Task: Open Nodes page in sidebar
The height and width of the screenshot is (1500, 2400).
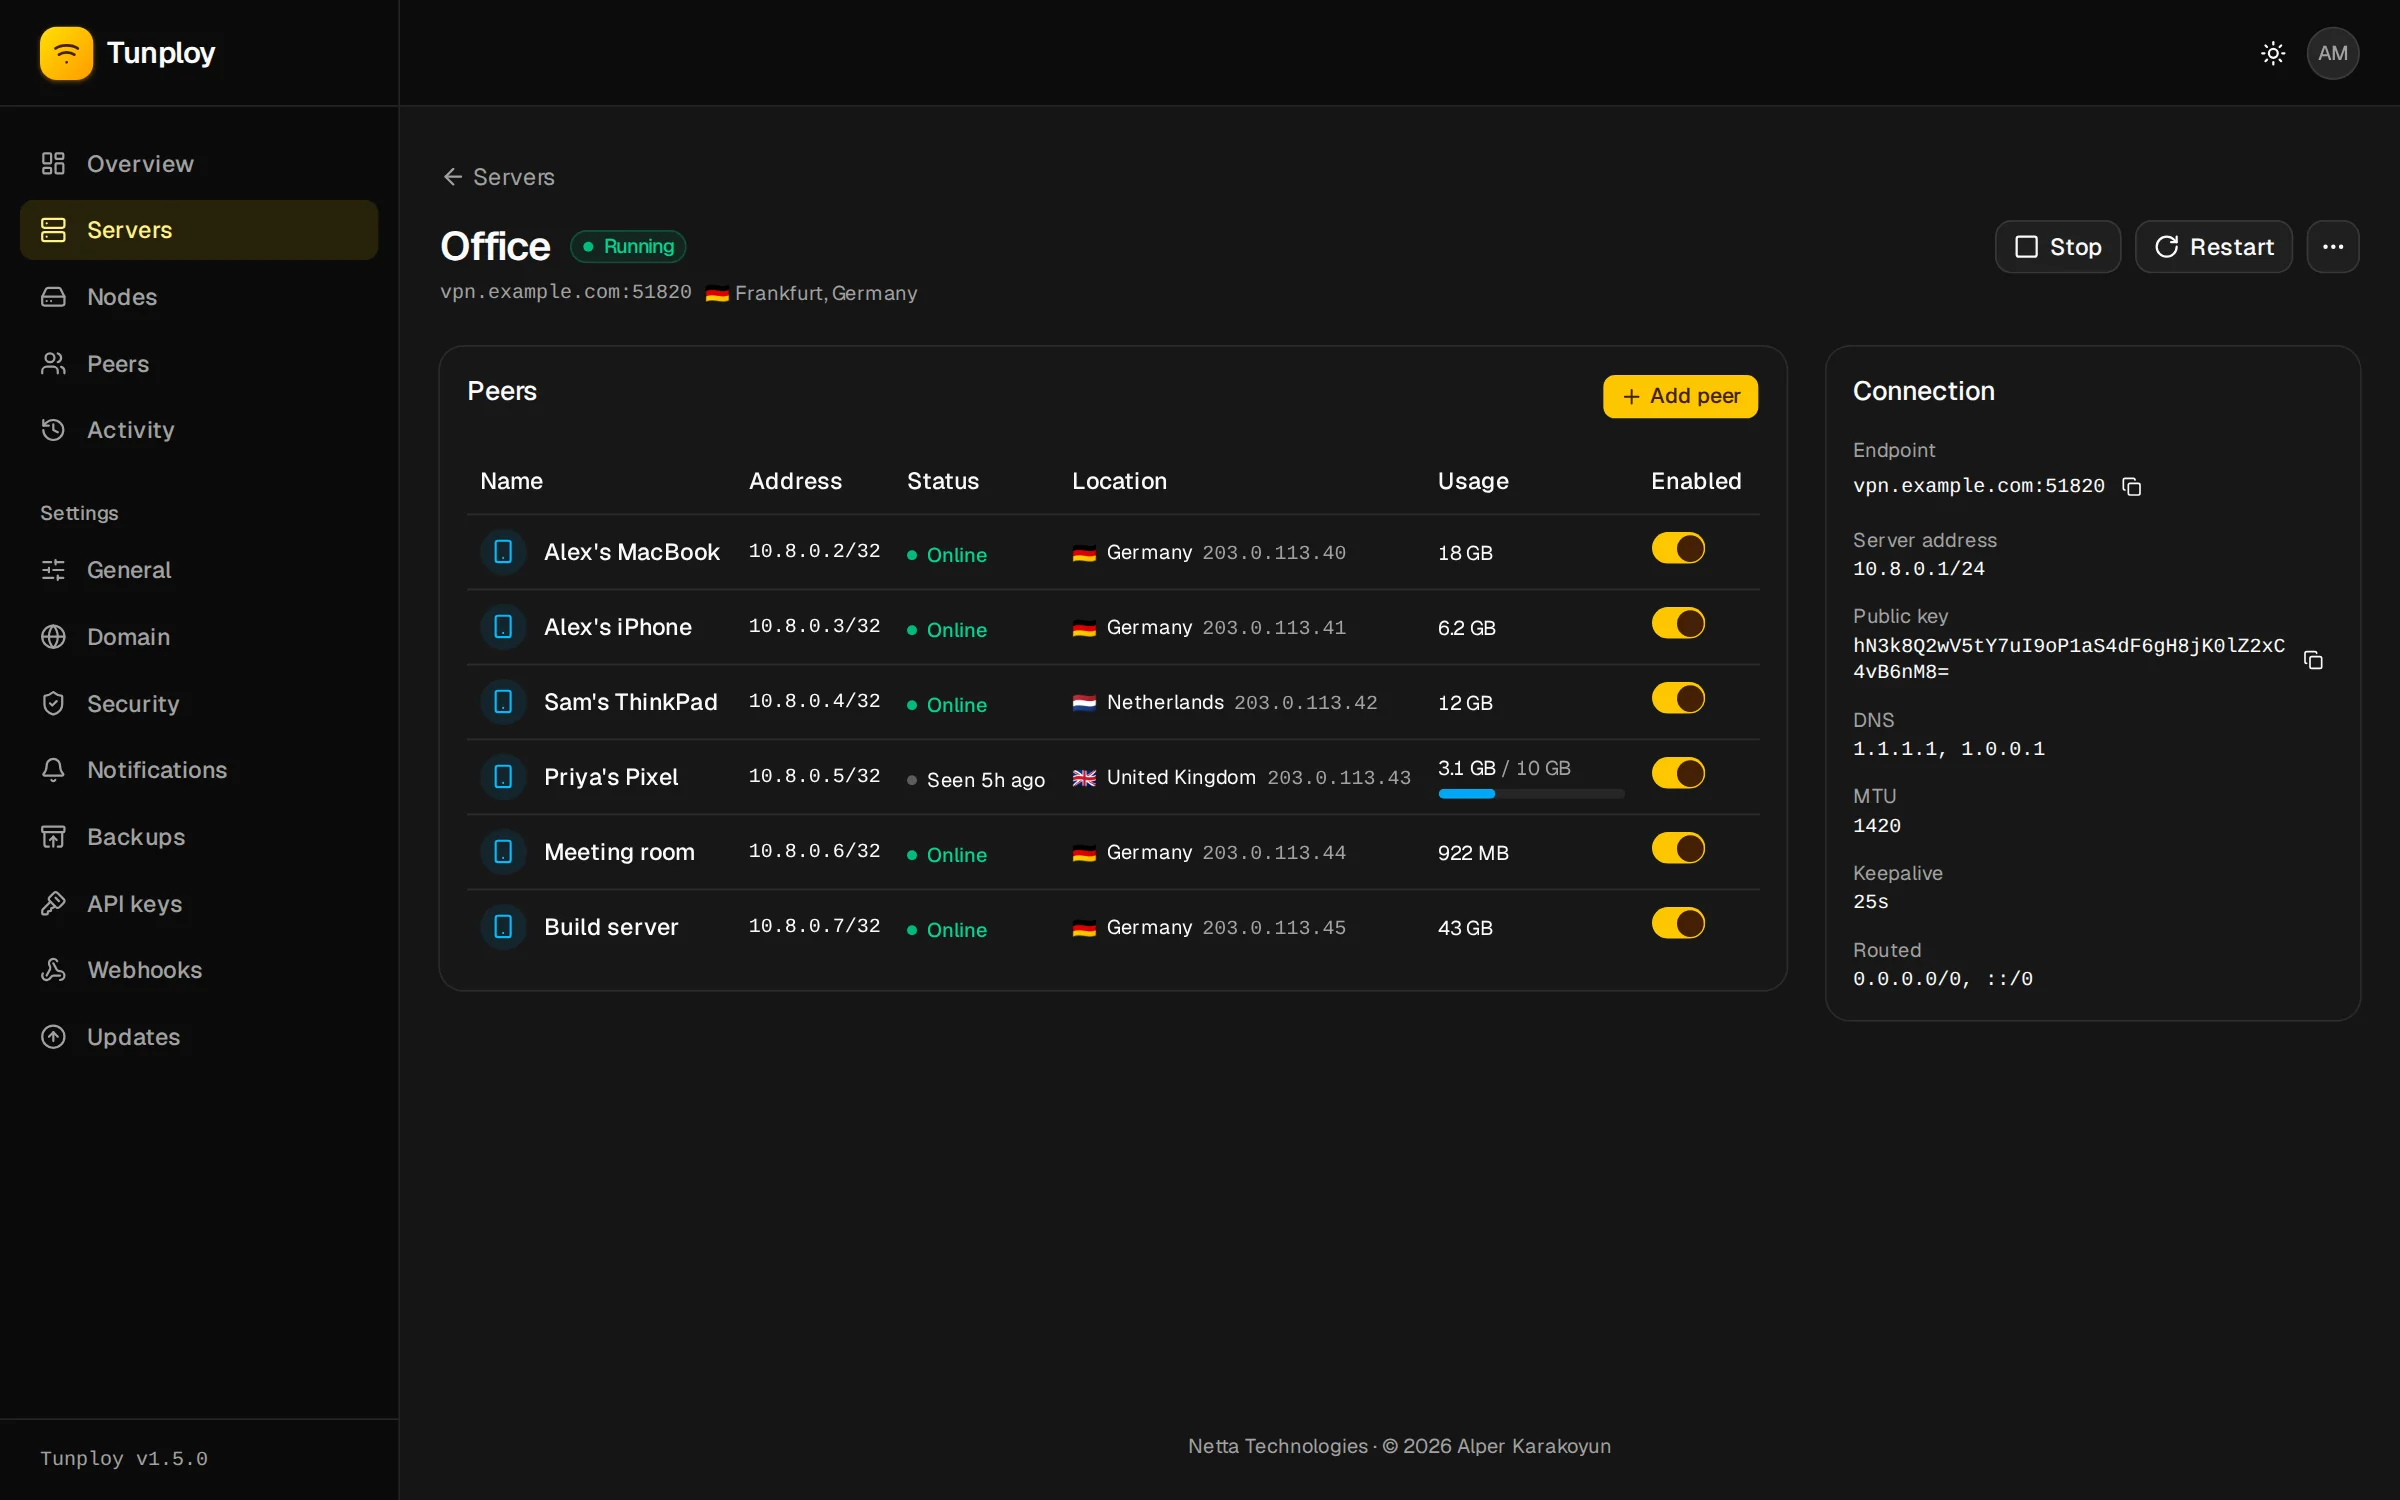Action: click(199, 297)
